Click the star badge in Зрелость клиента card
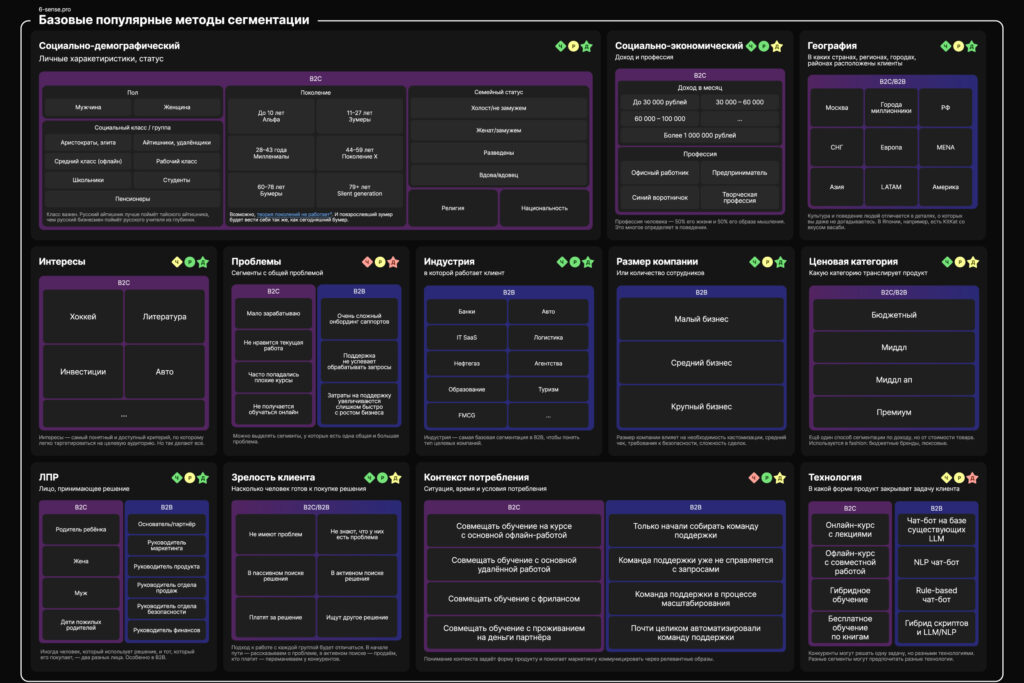Viewport: 1024px width, 683px height. [x=393, y=478]
